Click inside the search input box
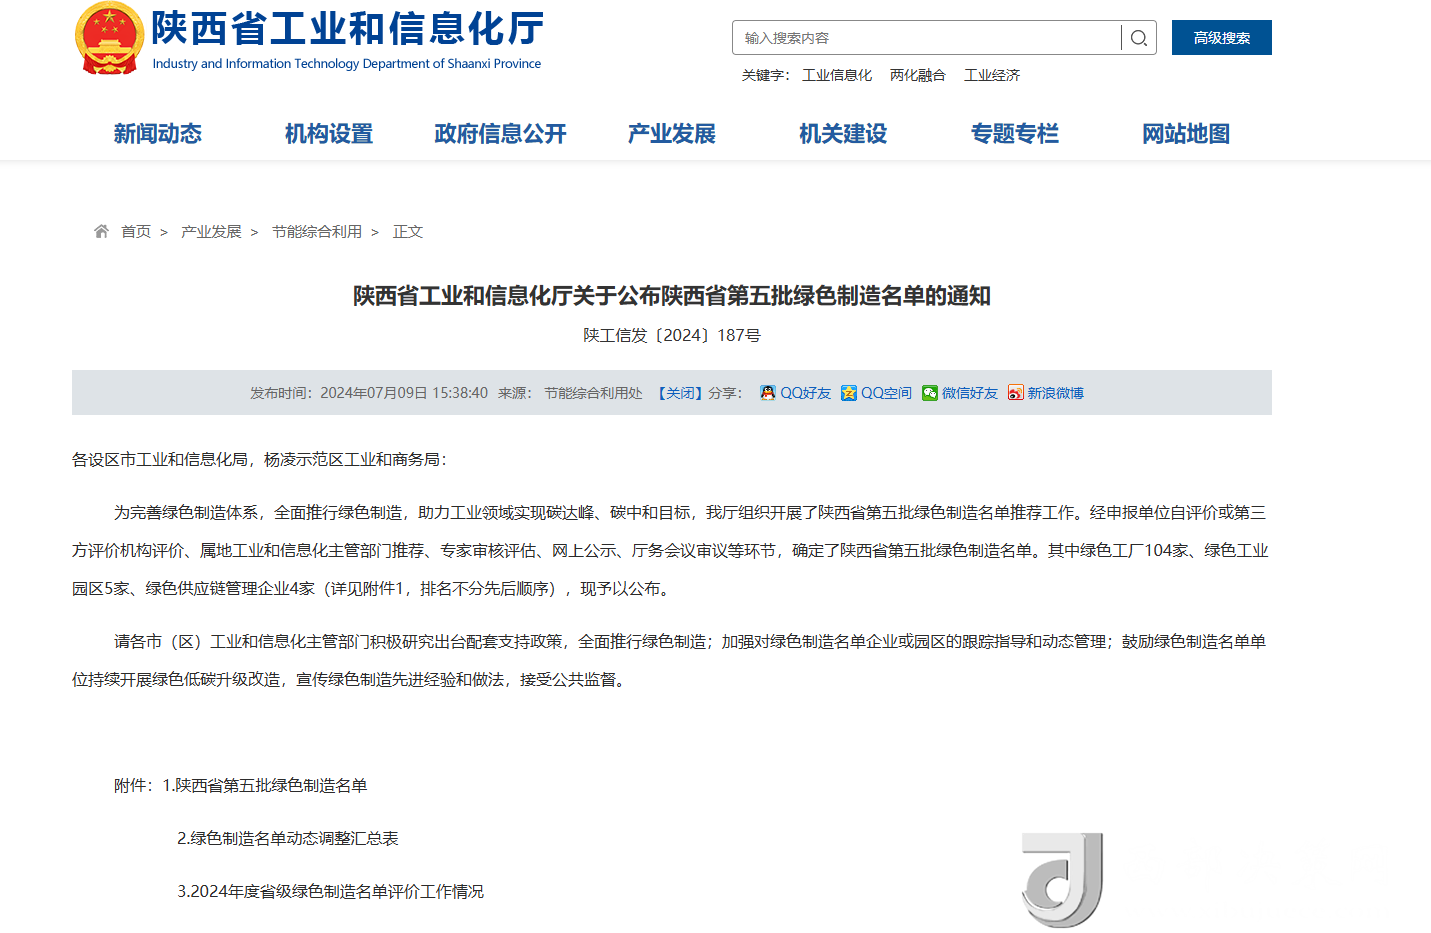 900,37
